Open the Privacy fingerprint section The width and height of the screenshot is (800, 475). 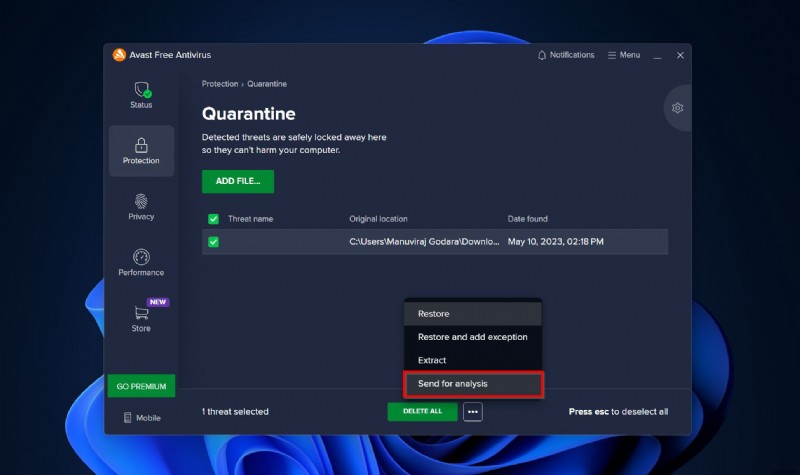141,207
